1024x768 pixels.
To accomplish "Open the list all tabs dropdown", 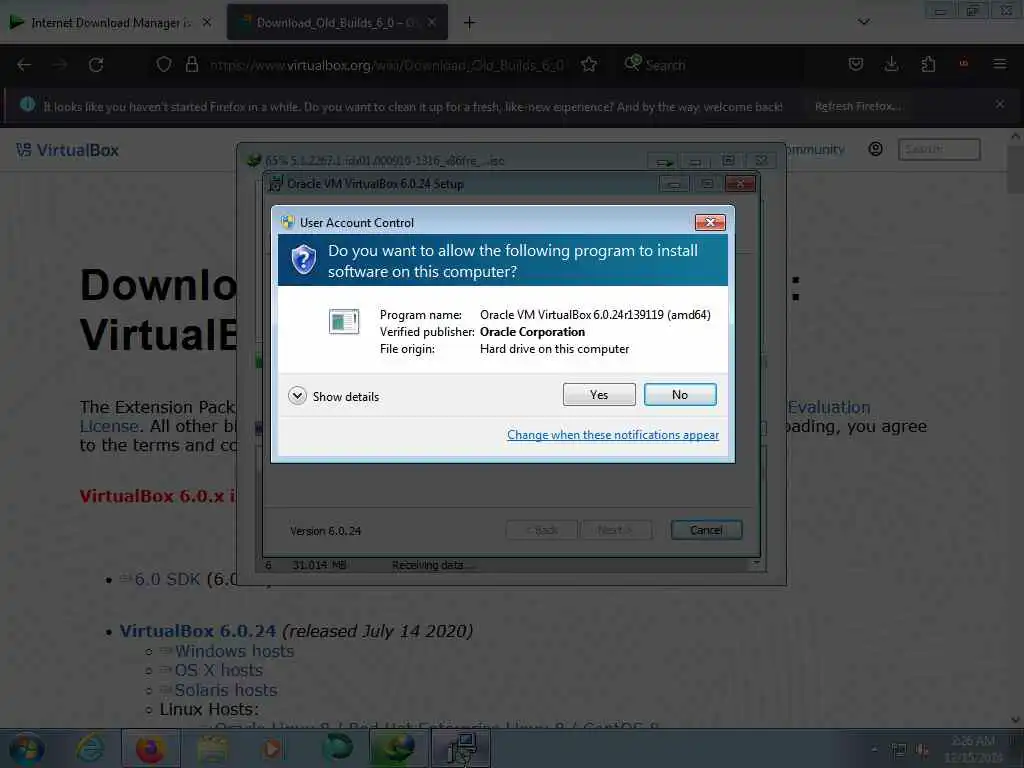I will (863, 22).
